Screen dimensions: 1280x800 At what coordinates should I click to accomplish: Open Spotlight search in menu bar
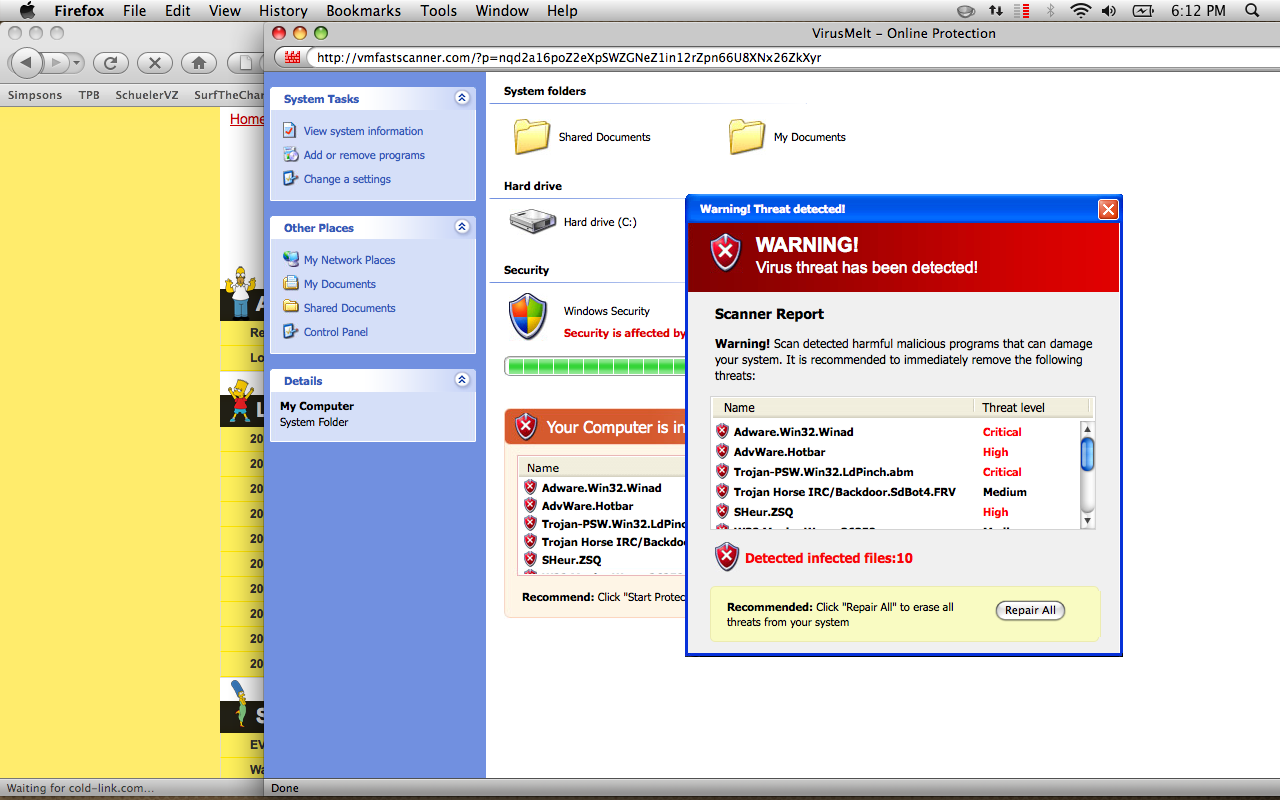tap(1252, 11)
